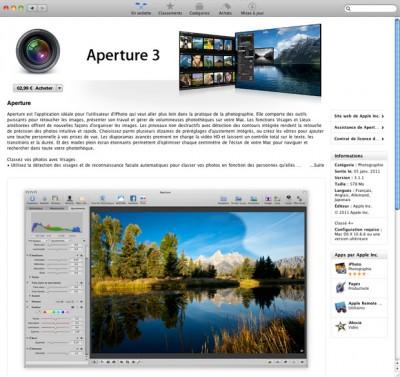
Task: Click the vertical scrollbar thumb
Action: tap(397, 115)
